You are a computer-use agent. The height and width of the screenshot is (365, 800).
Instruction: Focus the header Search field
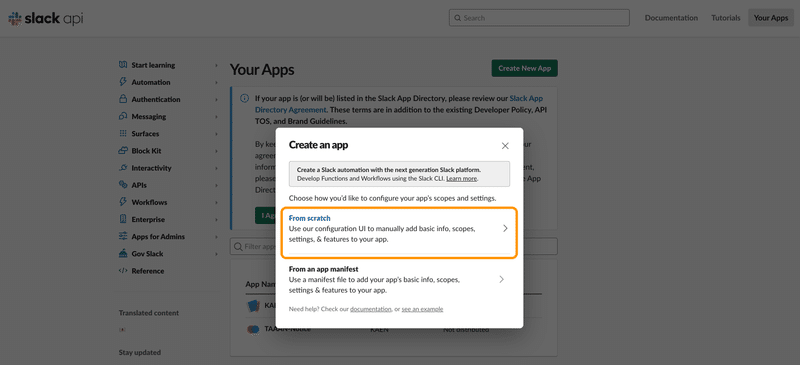tap(539, 18)
